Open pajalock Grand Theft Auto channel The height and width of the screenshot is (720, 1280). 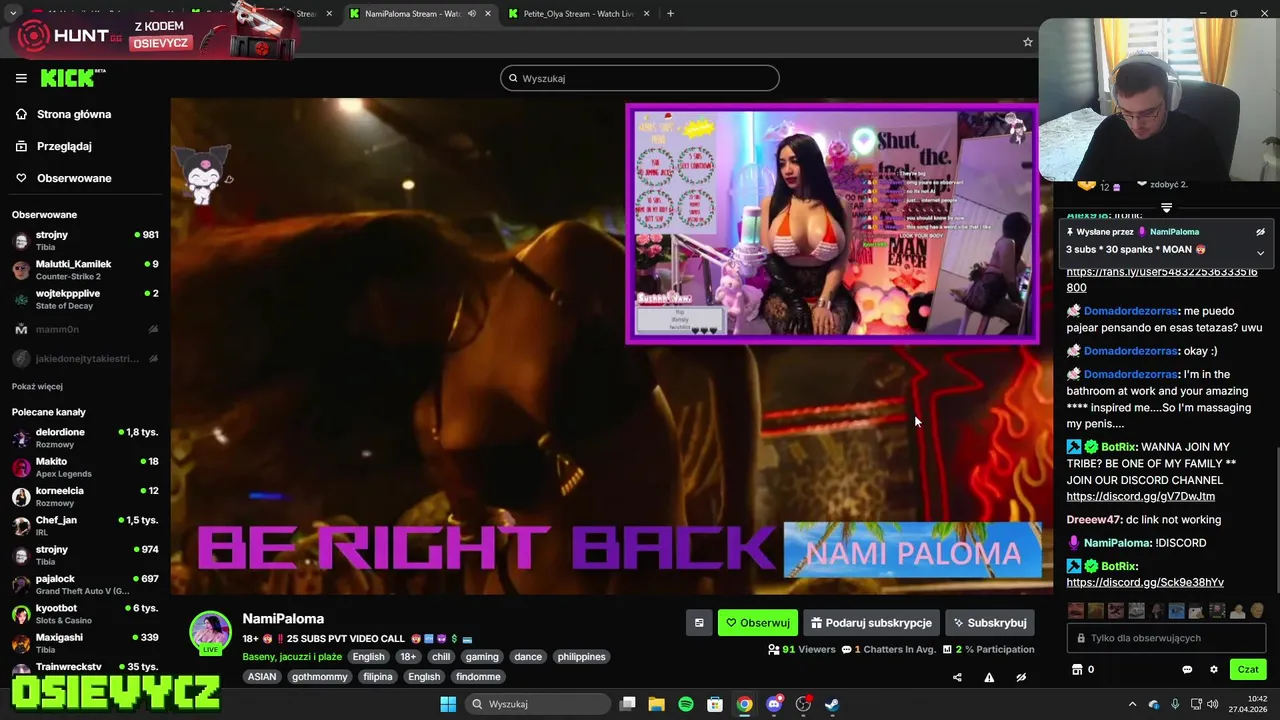pos(85,585)
